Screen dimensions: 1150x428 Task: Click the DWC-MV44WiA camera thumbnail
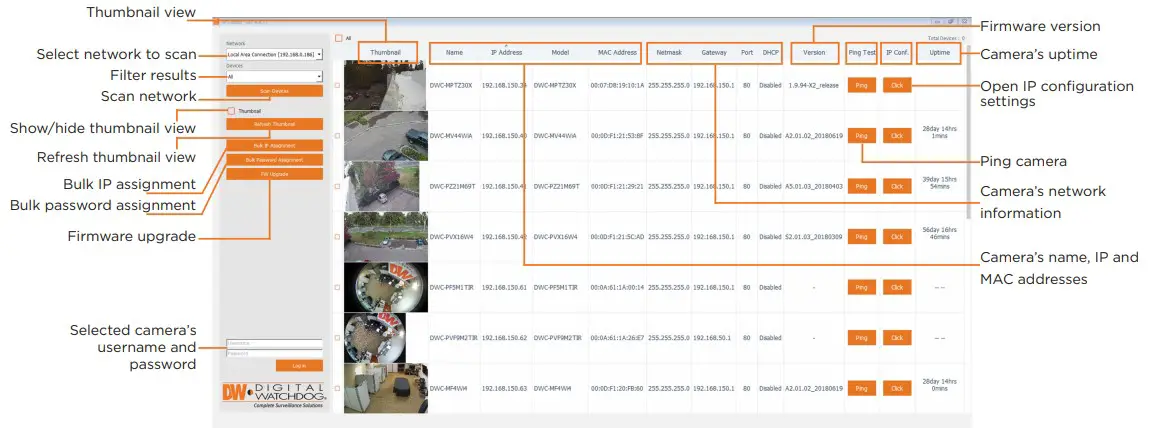point(386,136)
